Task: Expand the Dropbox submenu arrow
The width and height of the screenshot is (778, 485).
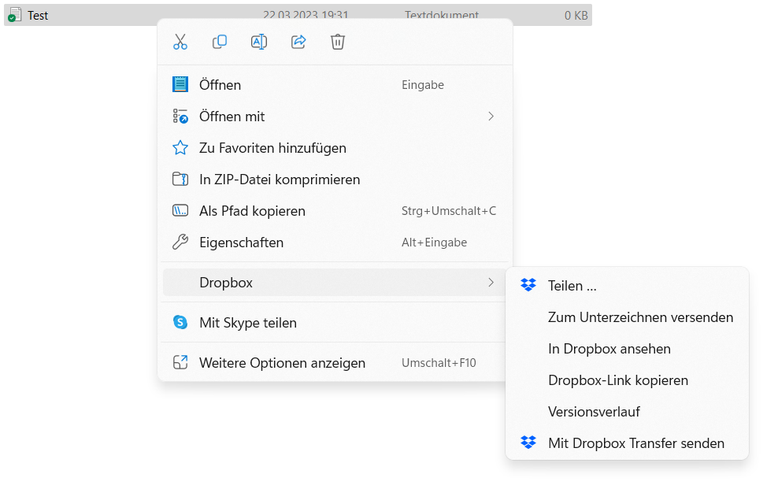Action: 491,283
